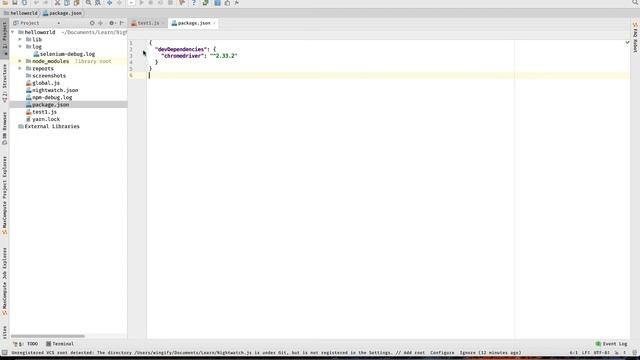Screen dimensions: 640x360
Task: Open Project panel settings gear
Action: (x=112, y=23)
